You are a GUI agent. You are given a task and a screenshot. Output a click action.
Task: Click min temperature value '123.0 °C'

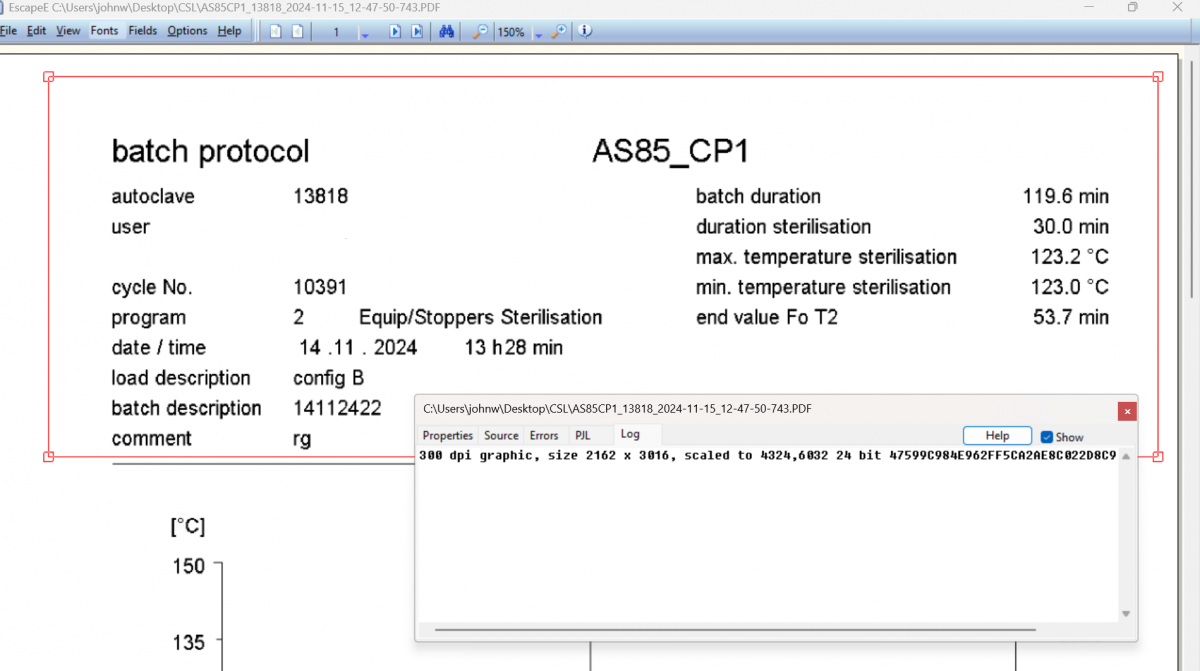1070,287
